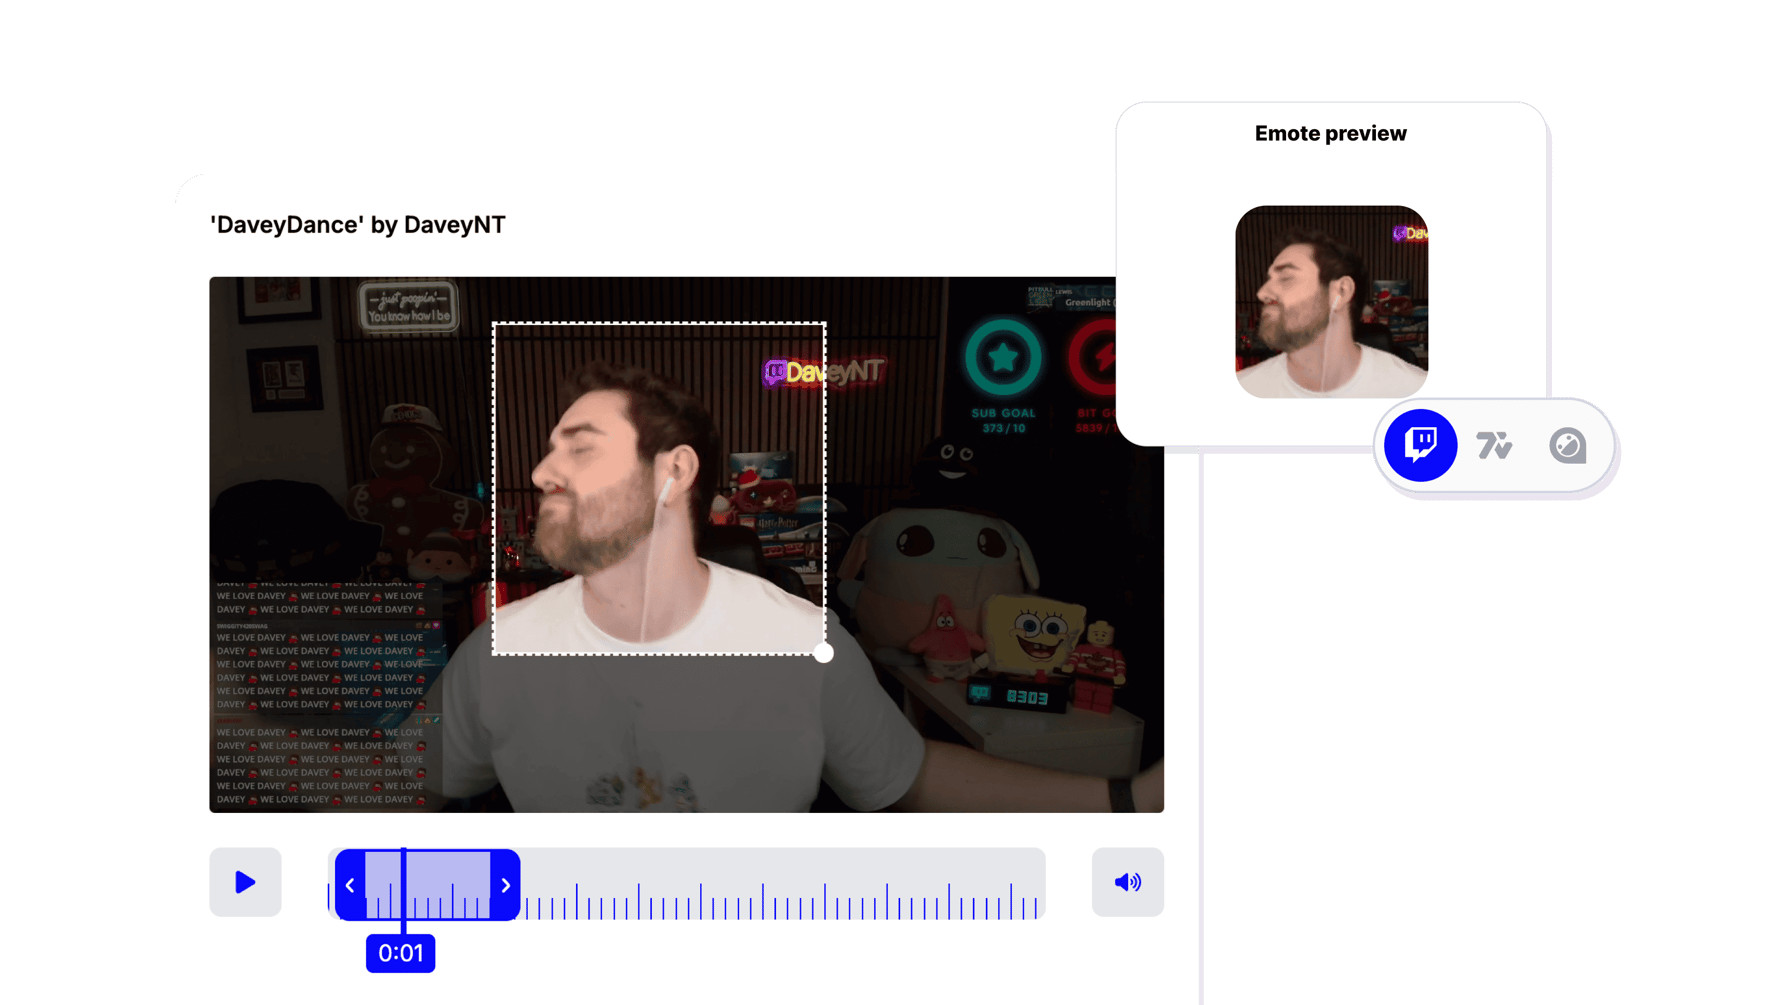
Task: Expand the trim selection using its arrow
Action: 506,884
